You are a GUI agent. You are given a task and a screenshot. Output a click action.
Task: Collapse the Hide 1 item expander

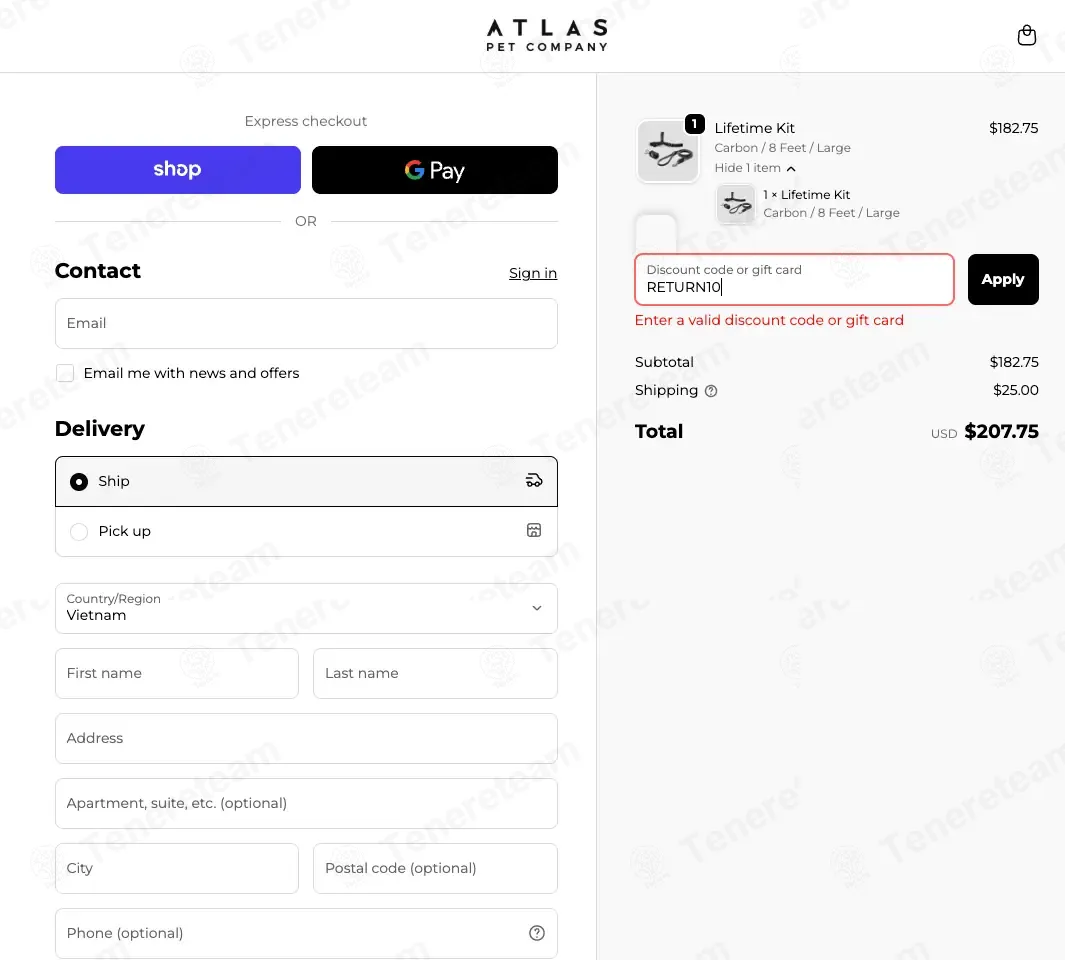[755, 168]
